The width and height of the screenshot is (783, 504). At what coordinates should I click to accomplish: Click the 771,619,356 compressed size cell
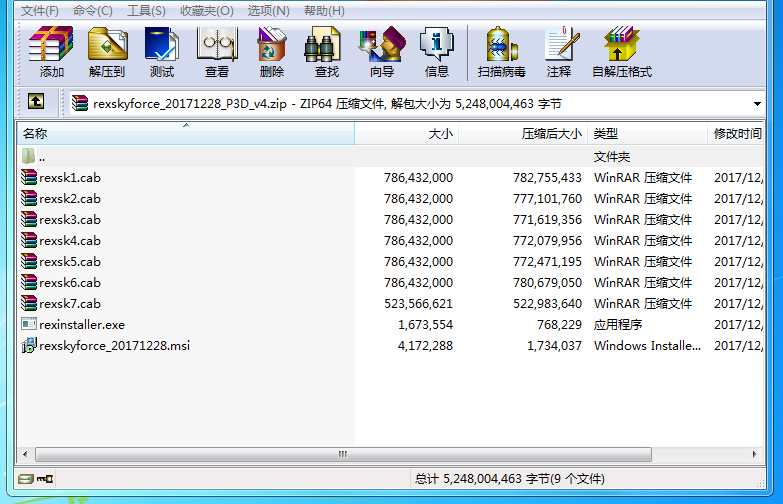[547, 219]
